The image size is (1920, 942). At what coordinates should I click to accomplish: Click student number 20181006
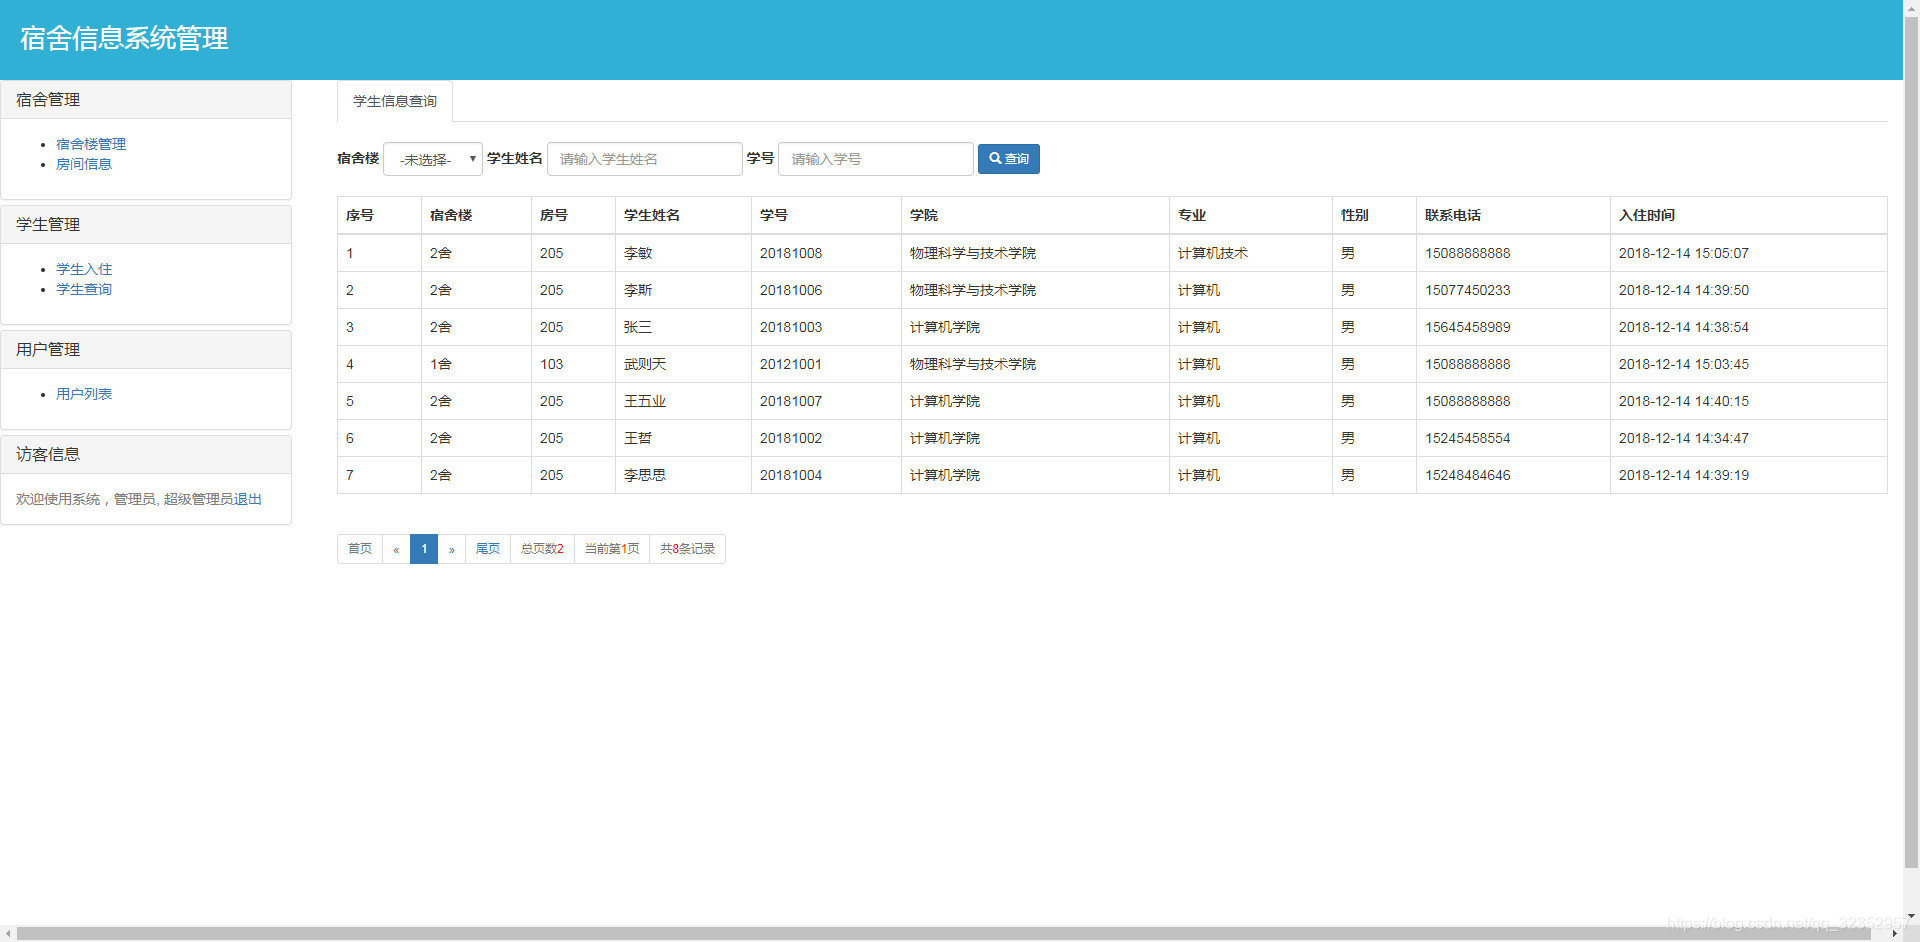(x=791, y=290)
